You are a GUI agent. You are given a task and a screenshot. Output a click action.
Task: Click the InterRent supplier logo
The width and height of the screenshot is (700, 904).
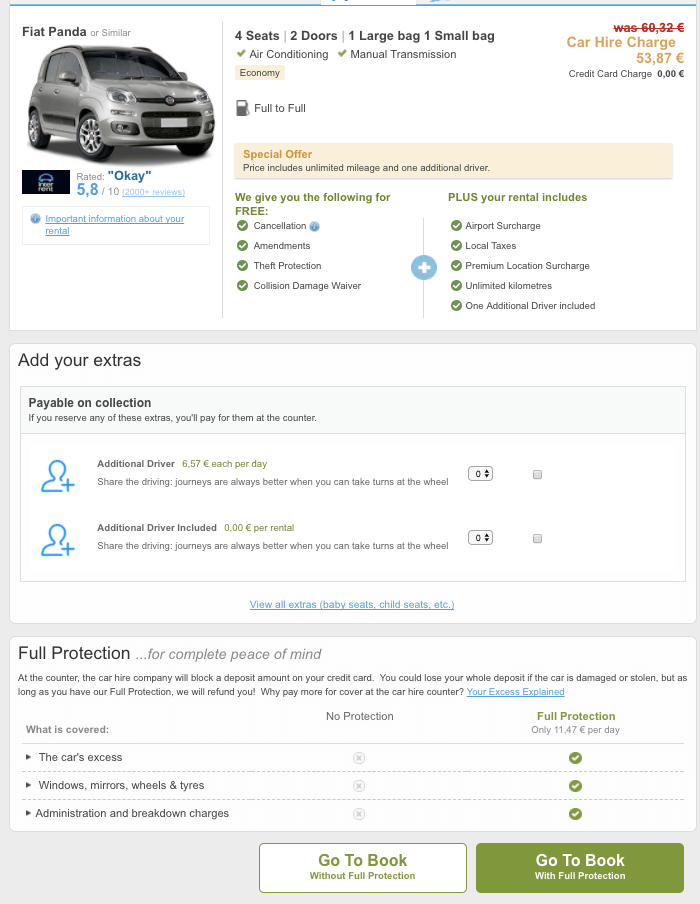click(x=46, y=182)
